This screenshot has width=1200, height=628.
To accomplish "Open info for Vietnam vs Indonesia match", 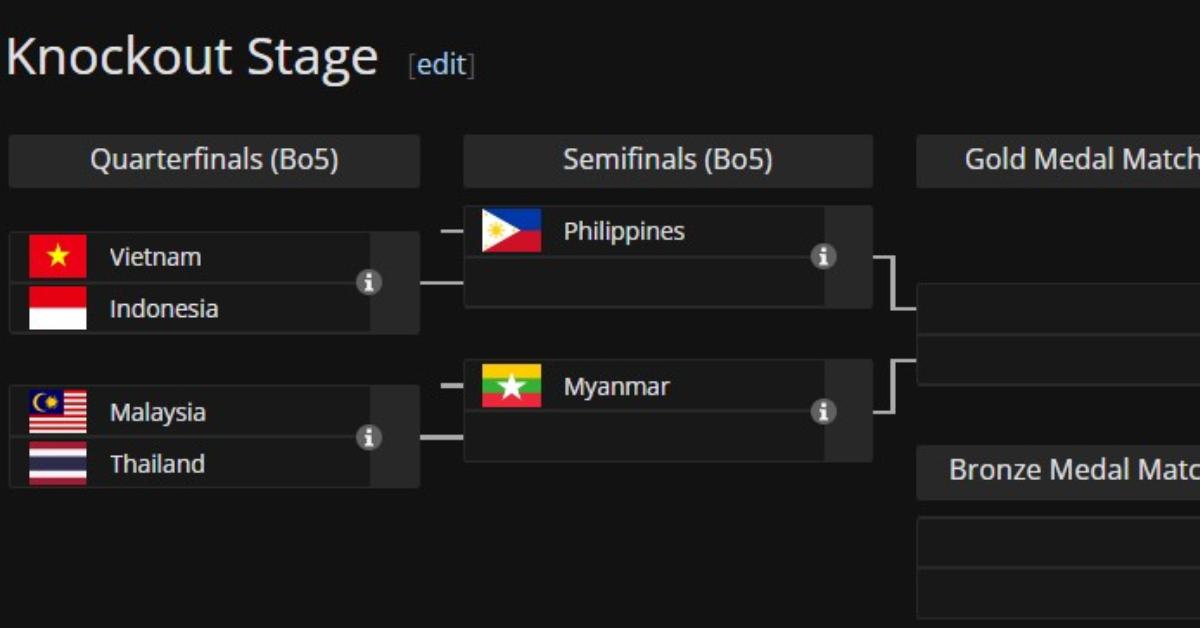I will [369, 283].
